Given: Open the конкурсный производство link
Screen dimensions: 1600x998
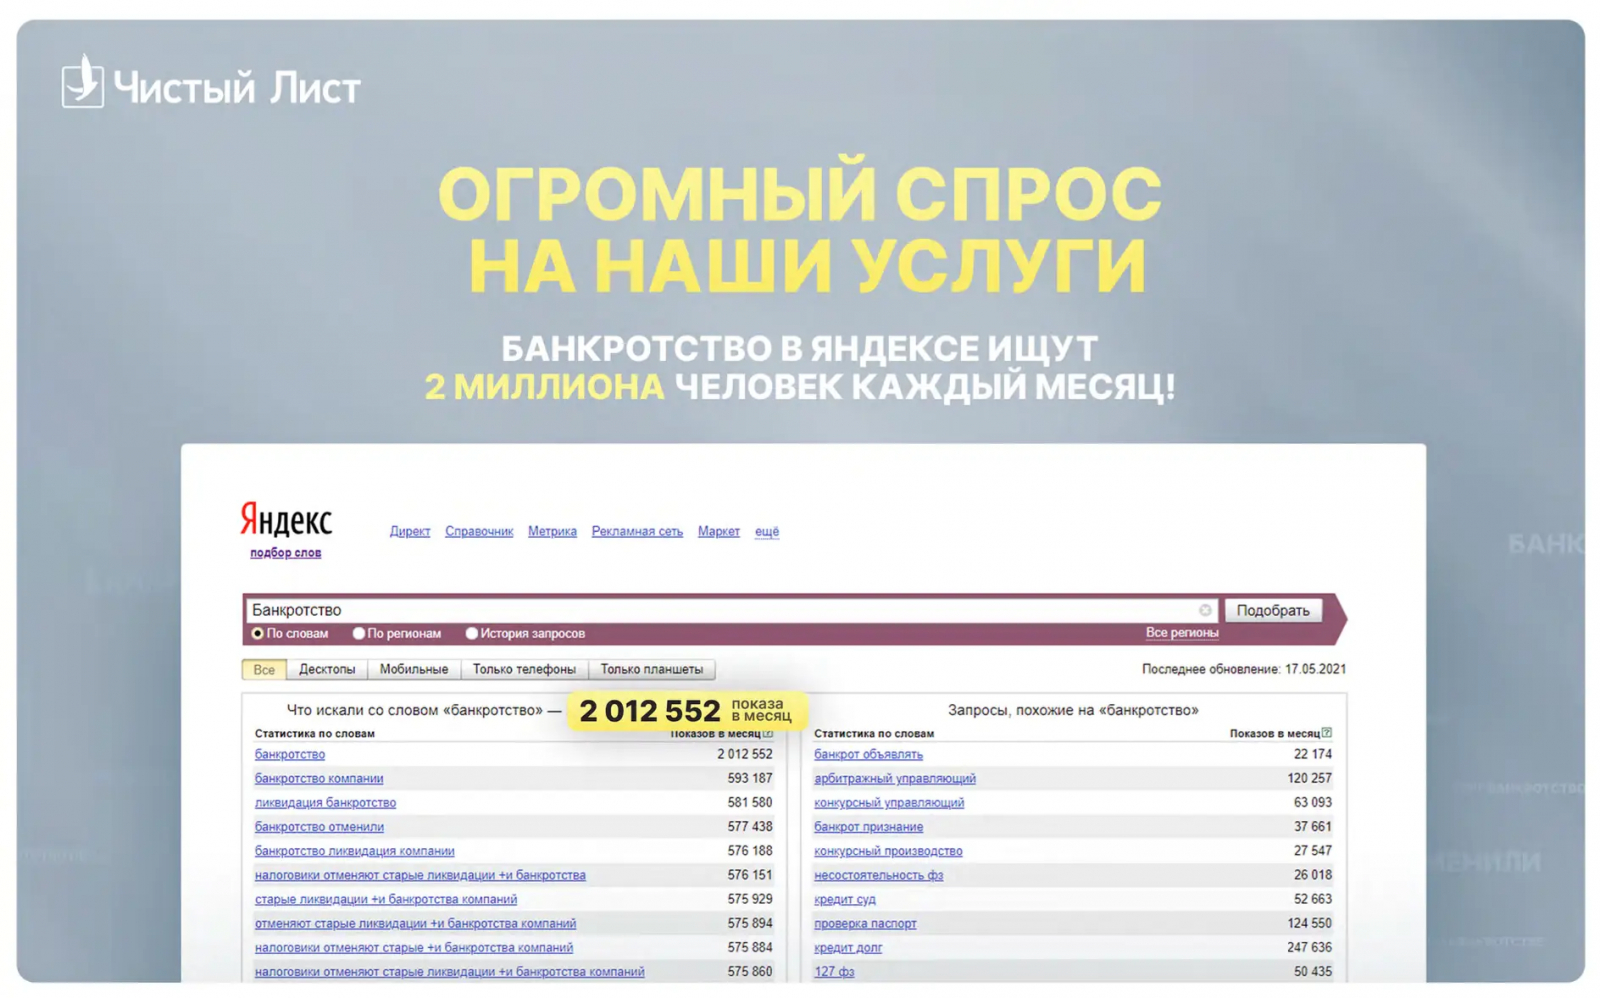Looking at the screenshot, I should [888, 851].
